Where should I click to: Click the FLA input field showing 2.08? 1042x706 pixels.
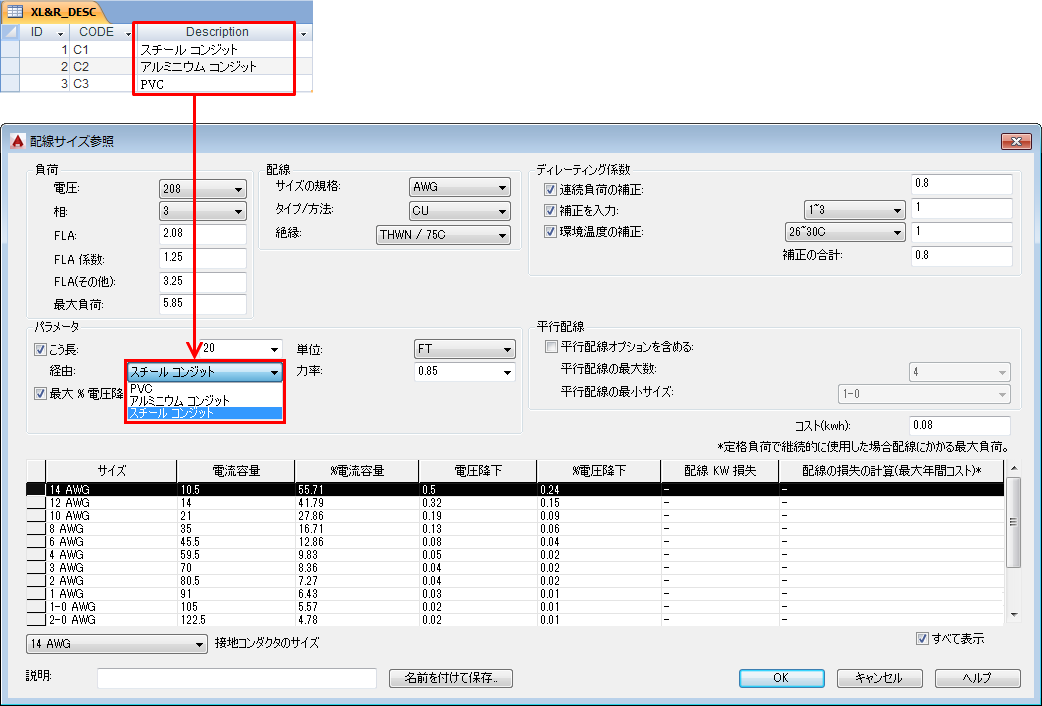[203, 234]
